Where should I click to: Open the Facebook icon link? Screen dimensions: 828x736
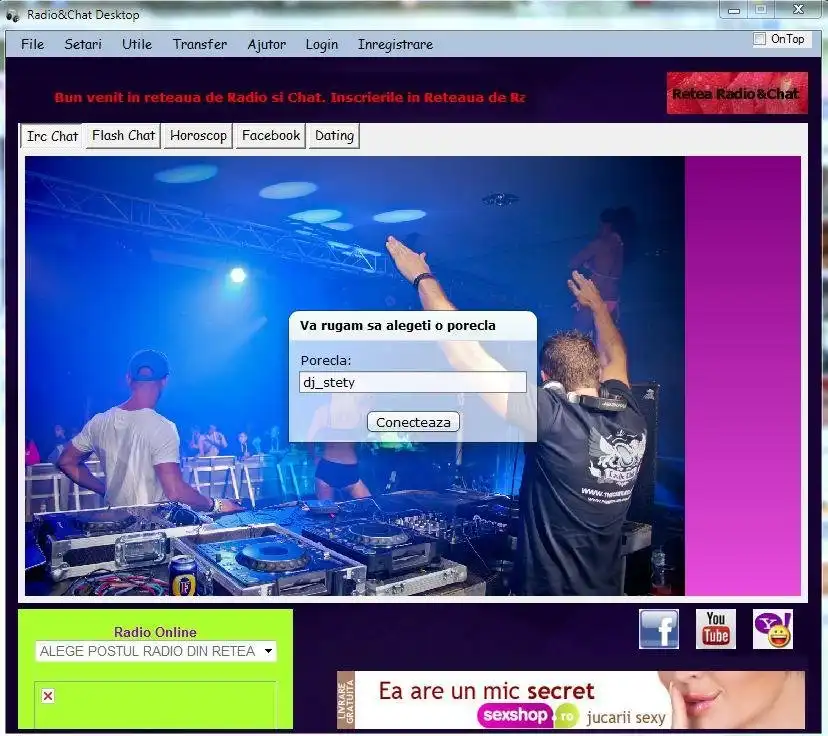click(x=658, y=629)
